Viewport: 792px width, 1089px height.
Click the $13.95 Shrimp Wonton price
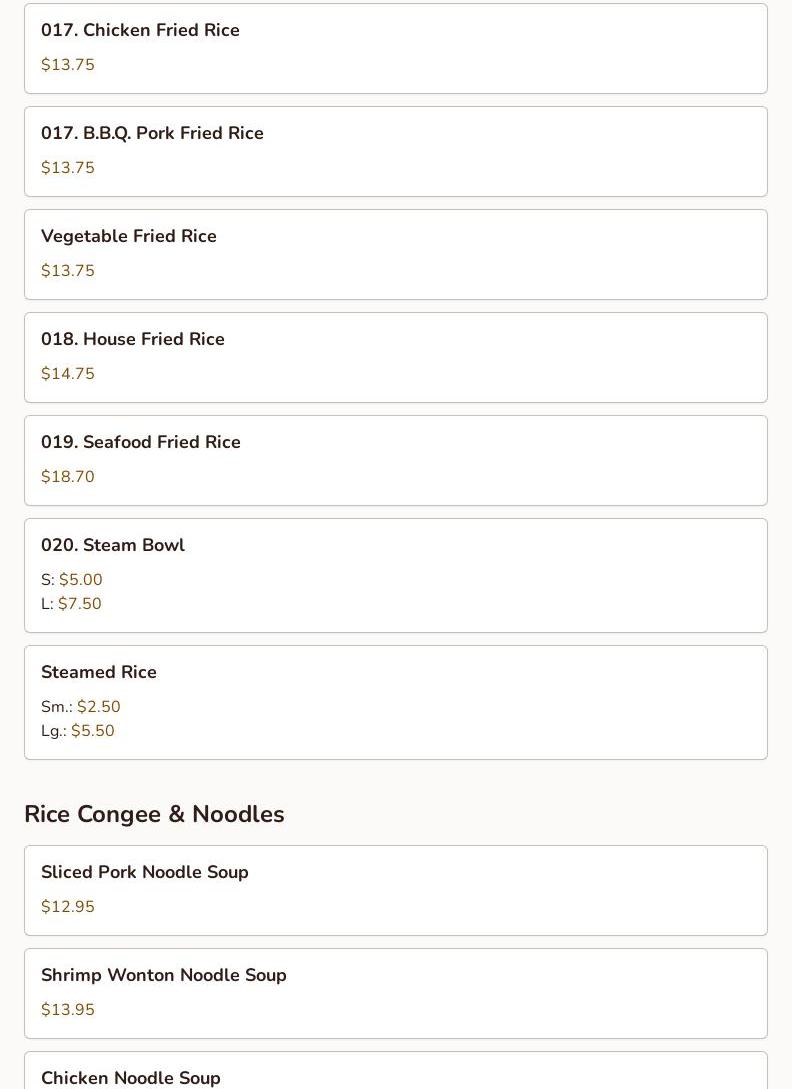(x=67, y=1009)
